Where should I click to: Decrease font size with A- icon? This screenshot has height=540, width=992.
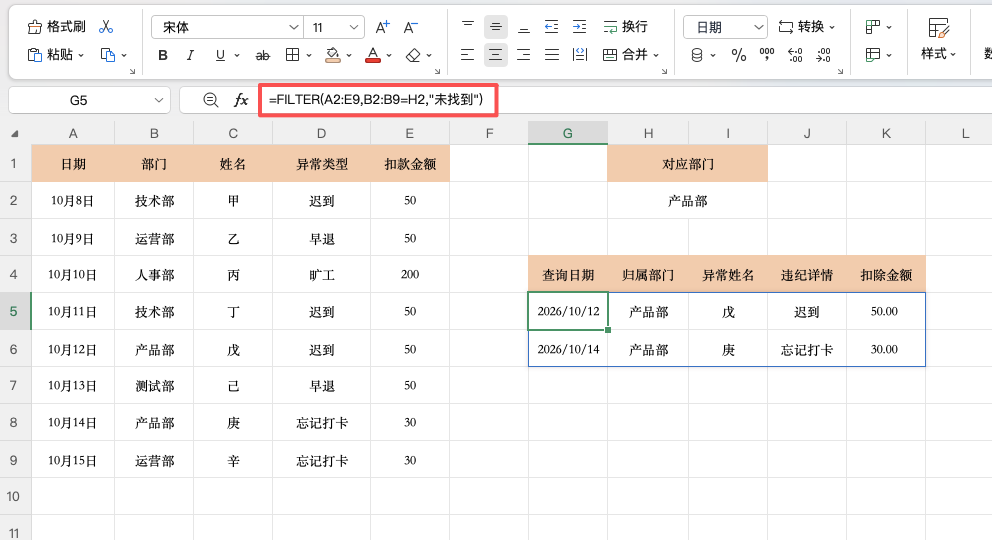coord(411,27)
